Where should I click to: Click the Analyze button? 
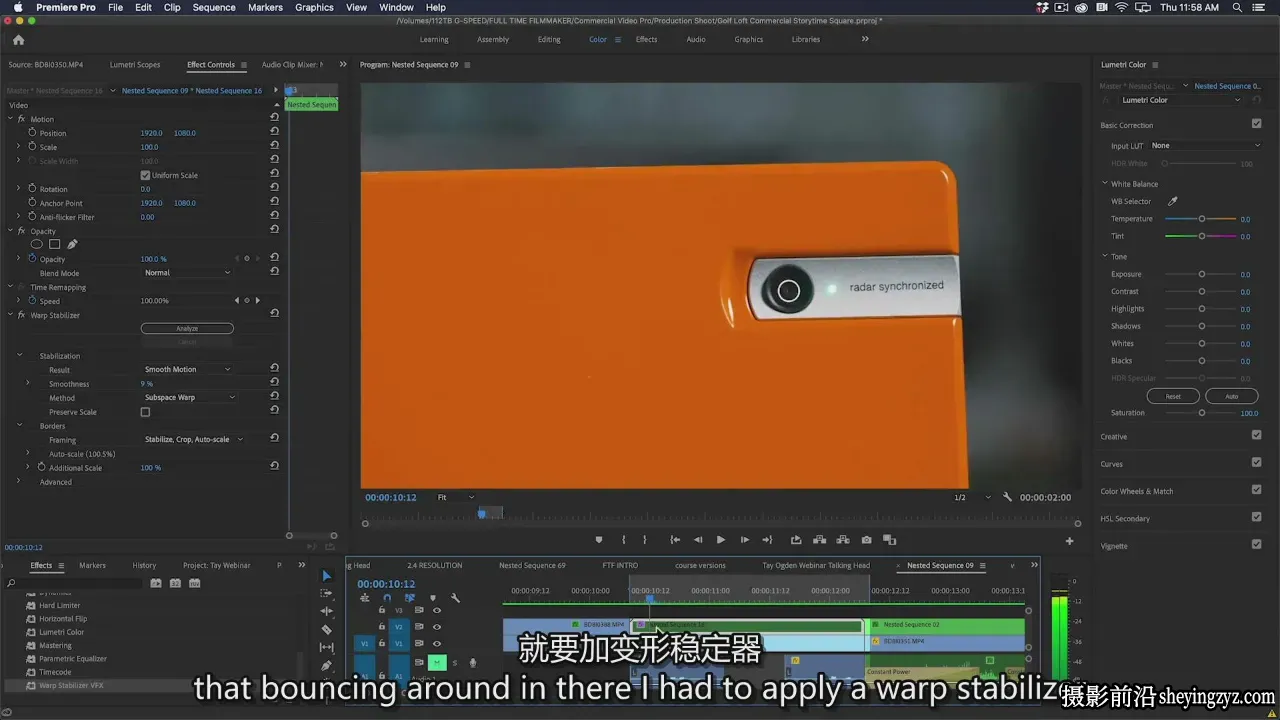pyautogui.click(x=187, y=328)
